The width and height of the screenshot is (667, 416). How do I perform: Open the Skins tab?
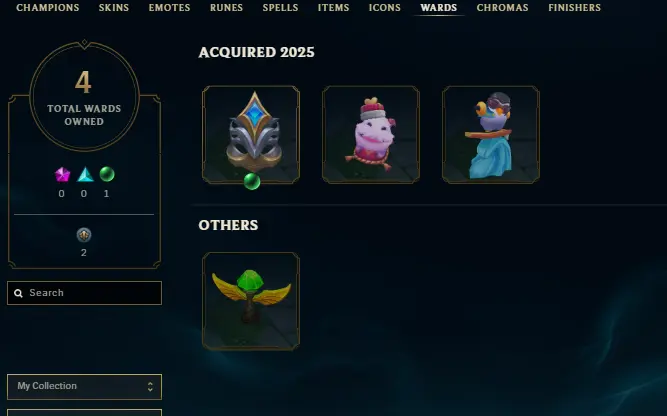[x=114, y=8]
